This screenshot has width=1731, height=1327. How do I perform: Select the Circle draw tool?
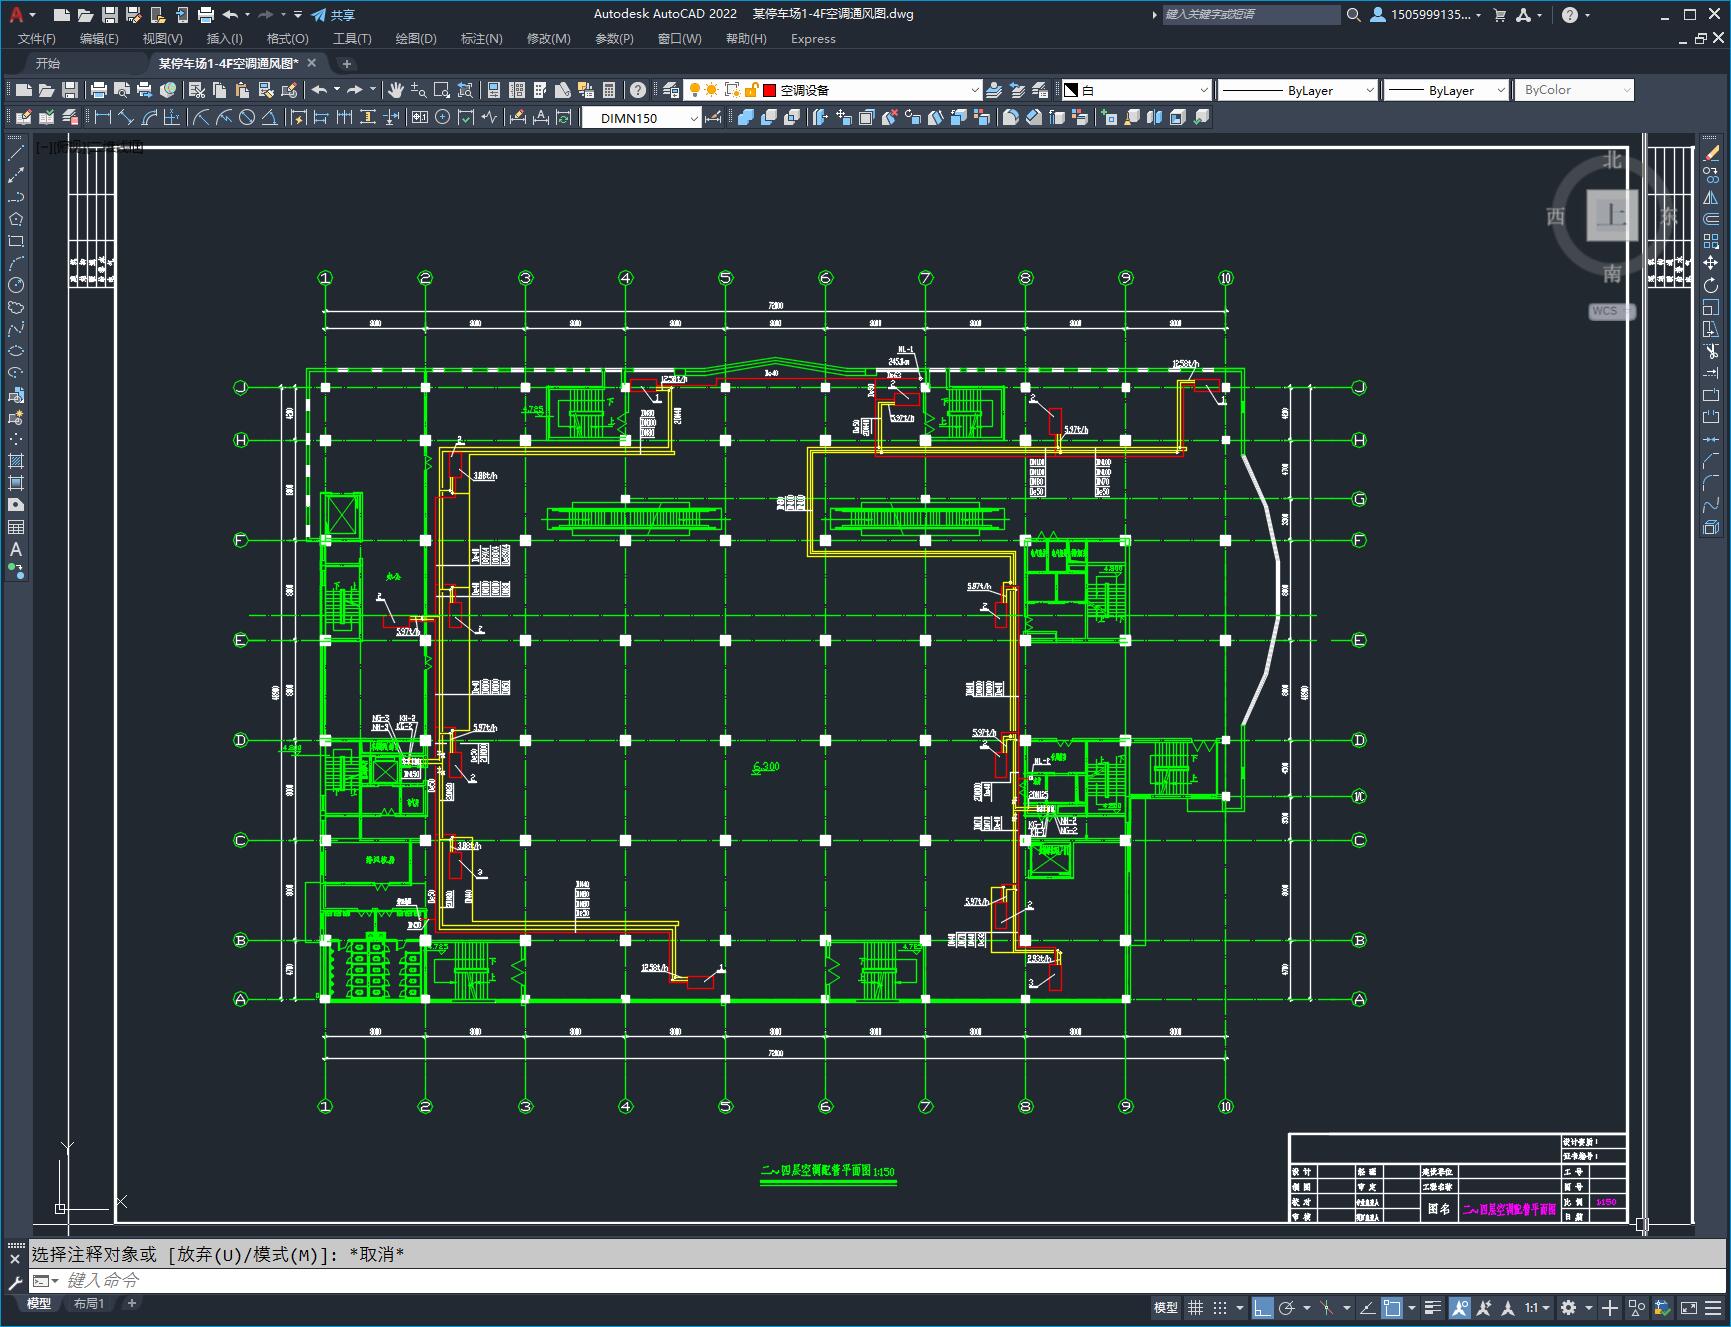click(x=16, y=285)
